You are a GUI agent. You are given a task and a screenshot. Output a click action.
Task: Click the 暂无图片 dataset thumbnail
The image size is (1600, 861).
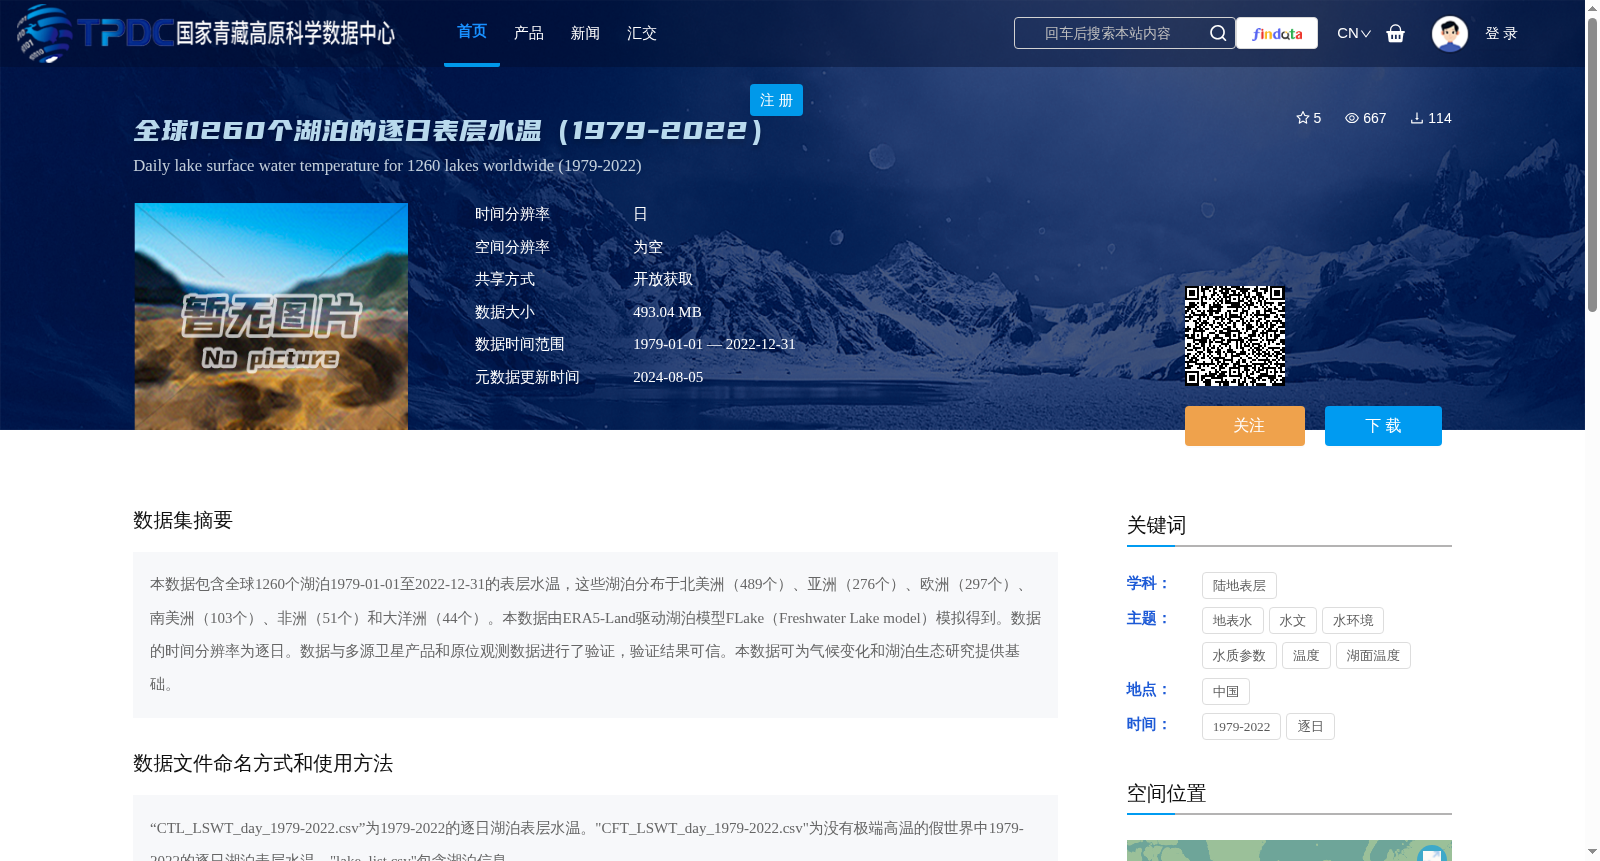(271, 316)
